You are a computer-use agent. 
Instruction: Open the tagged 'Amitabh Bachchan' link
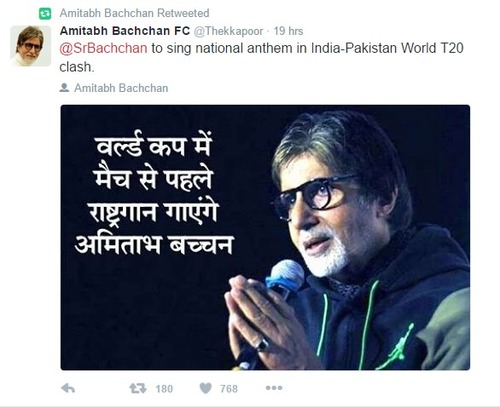pos(121,88)
